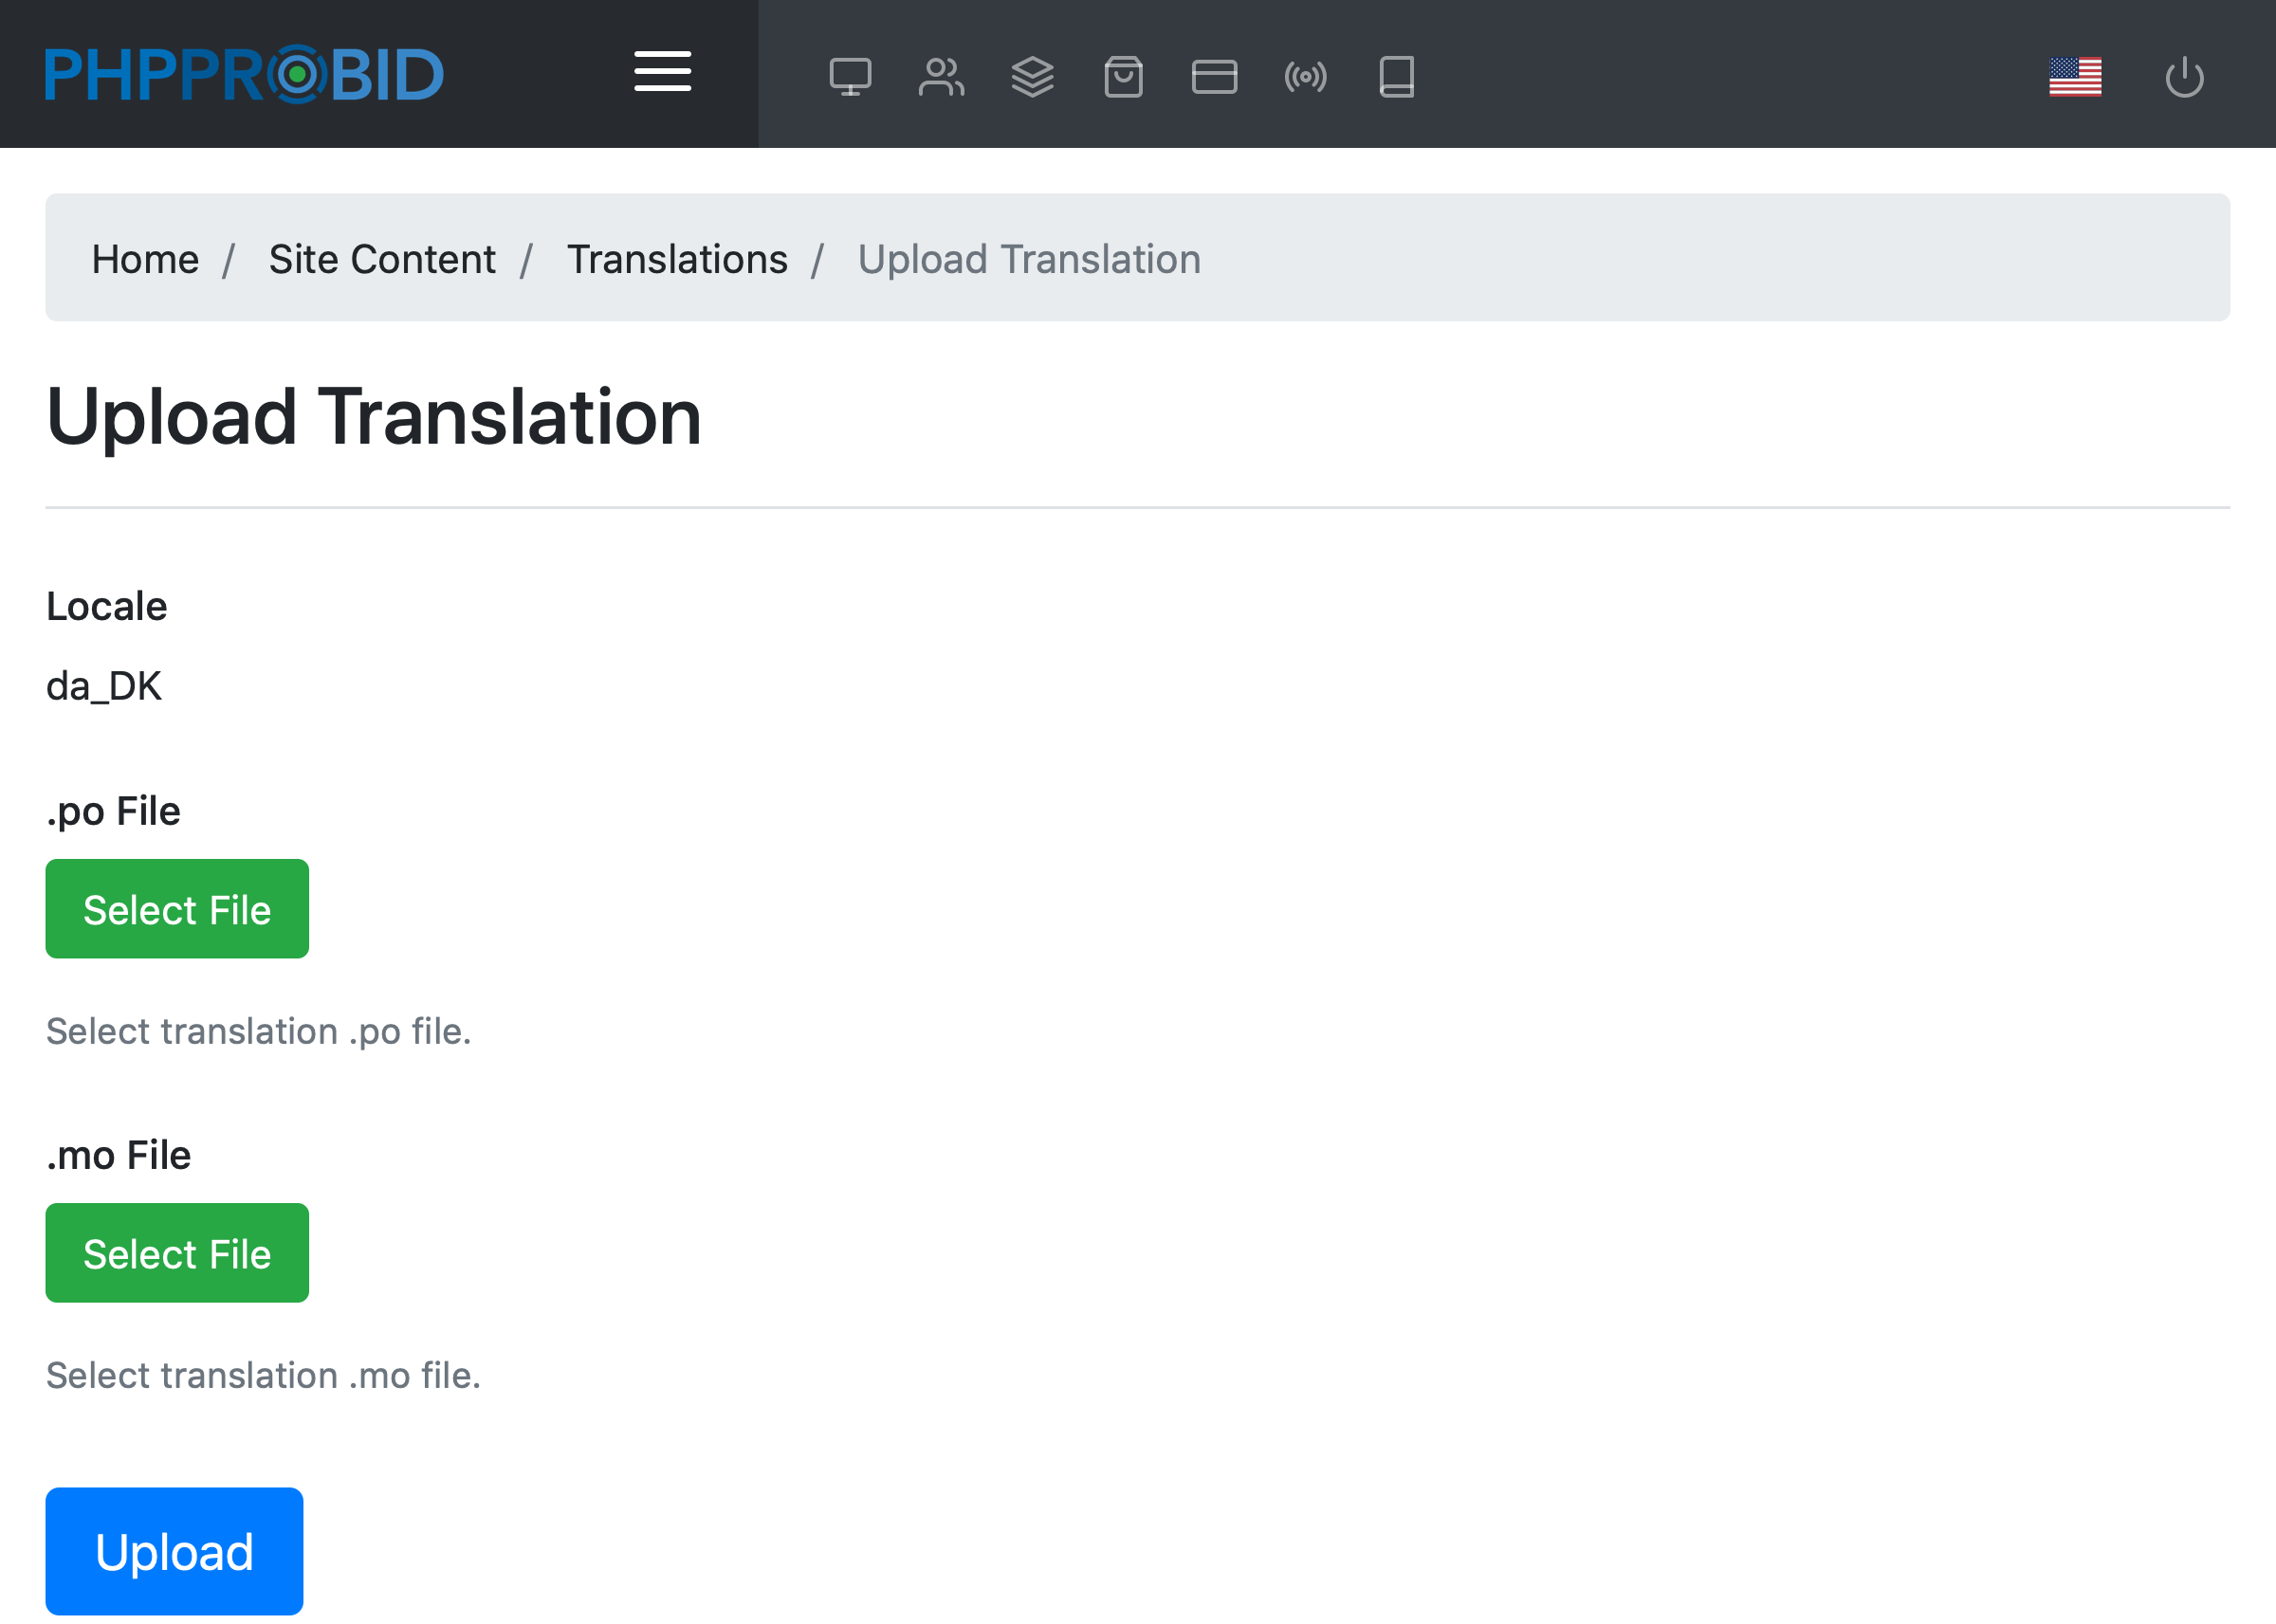Image resolution: width=2276 pixels, height=1624 pixels.
Task: Click the stacked layers icon
Action: pos(1032,77)
